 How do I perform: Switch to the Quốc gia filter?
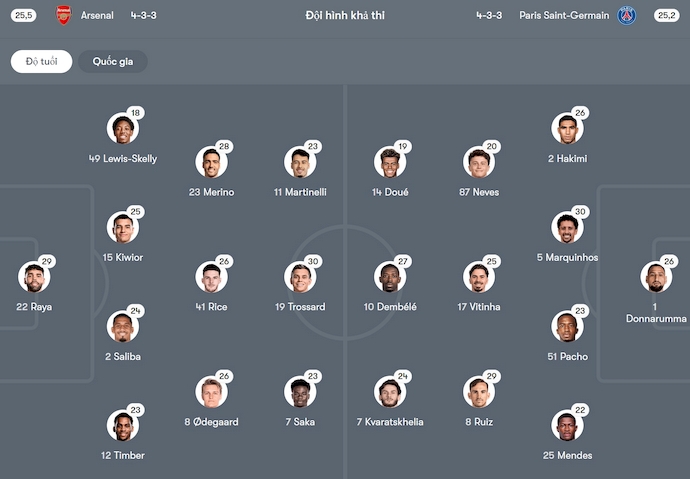[x=113, y=62]
